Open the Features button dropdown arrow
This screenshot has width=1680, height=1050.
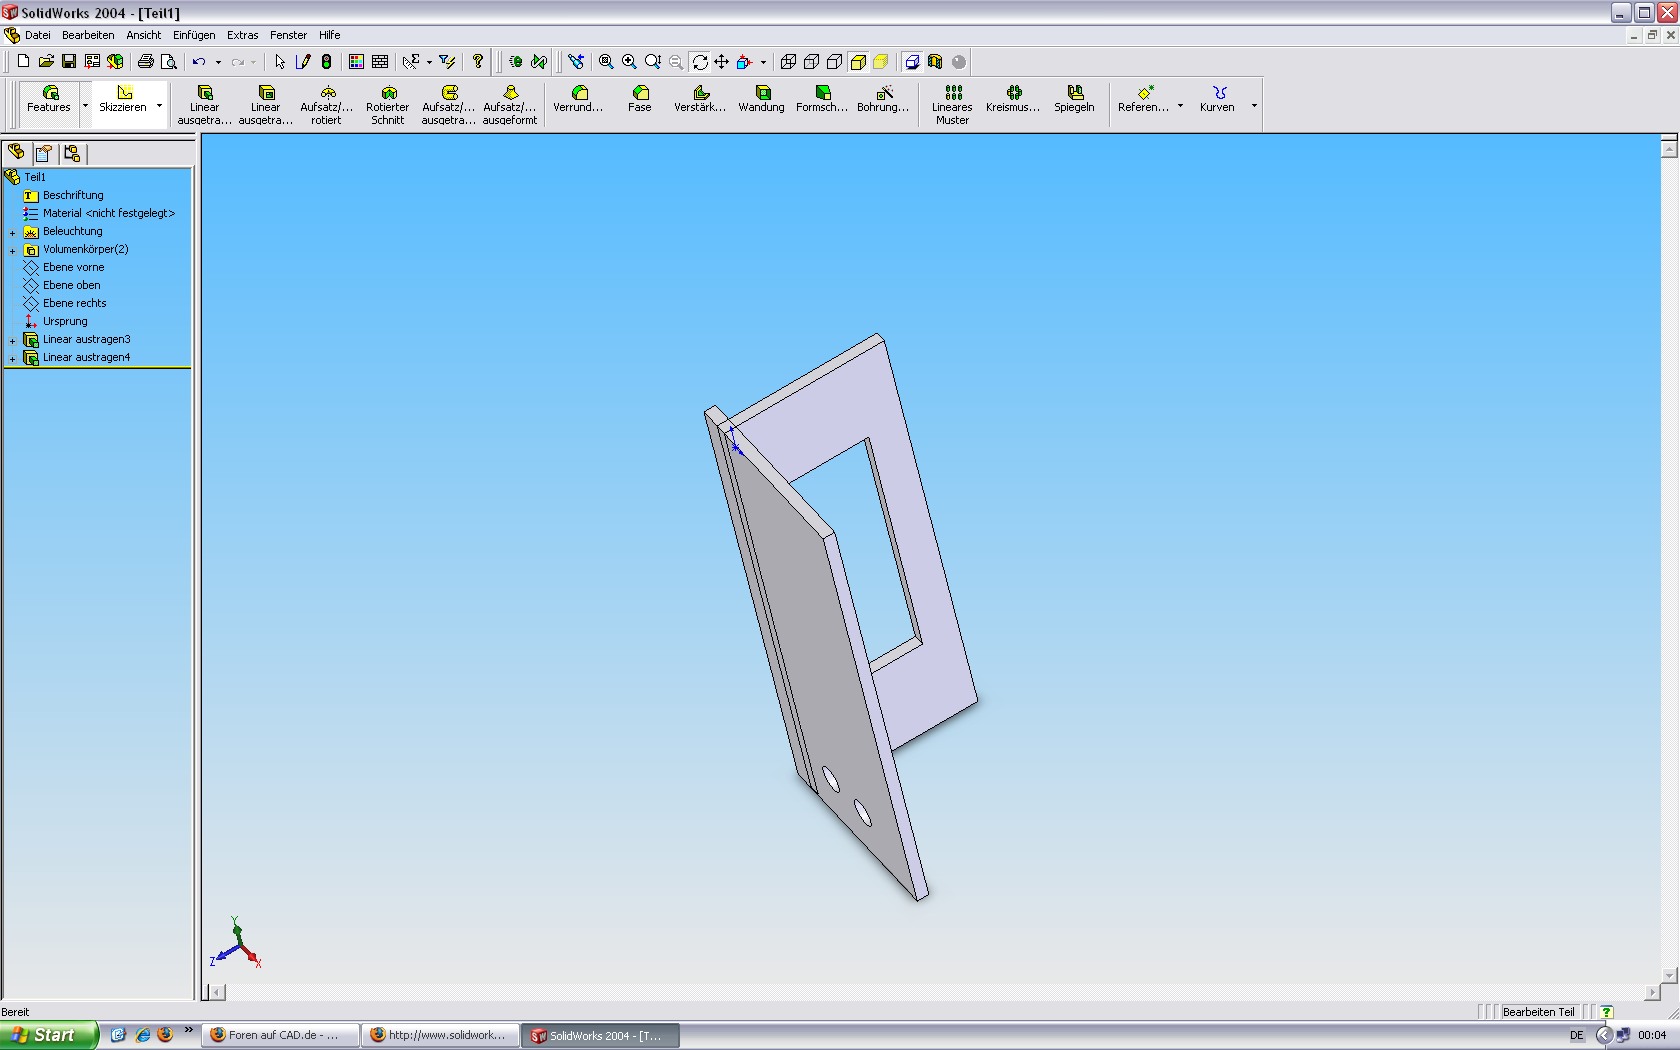tap(85, 106)
